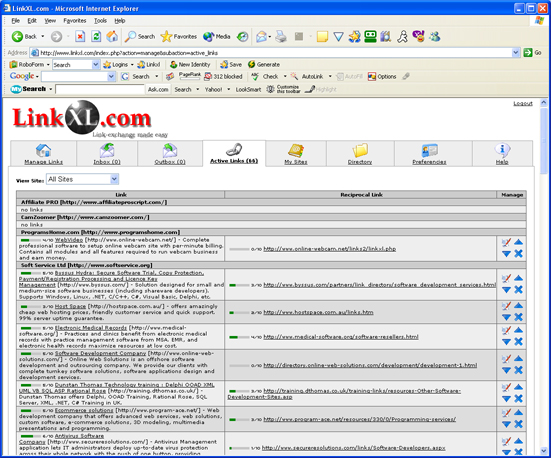Click the Mail envelope toolbar icon
This screenshot has height=458, width=551.
click(261, 36)
